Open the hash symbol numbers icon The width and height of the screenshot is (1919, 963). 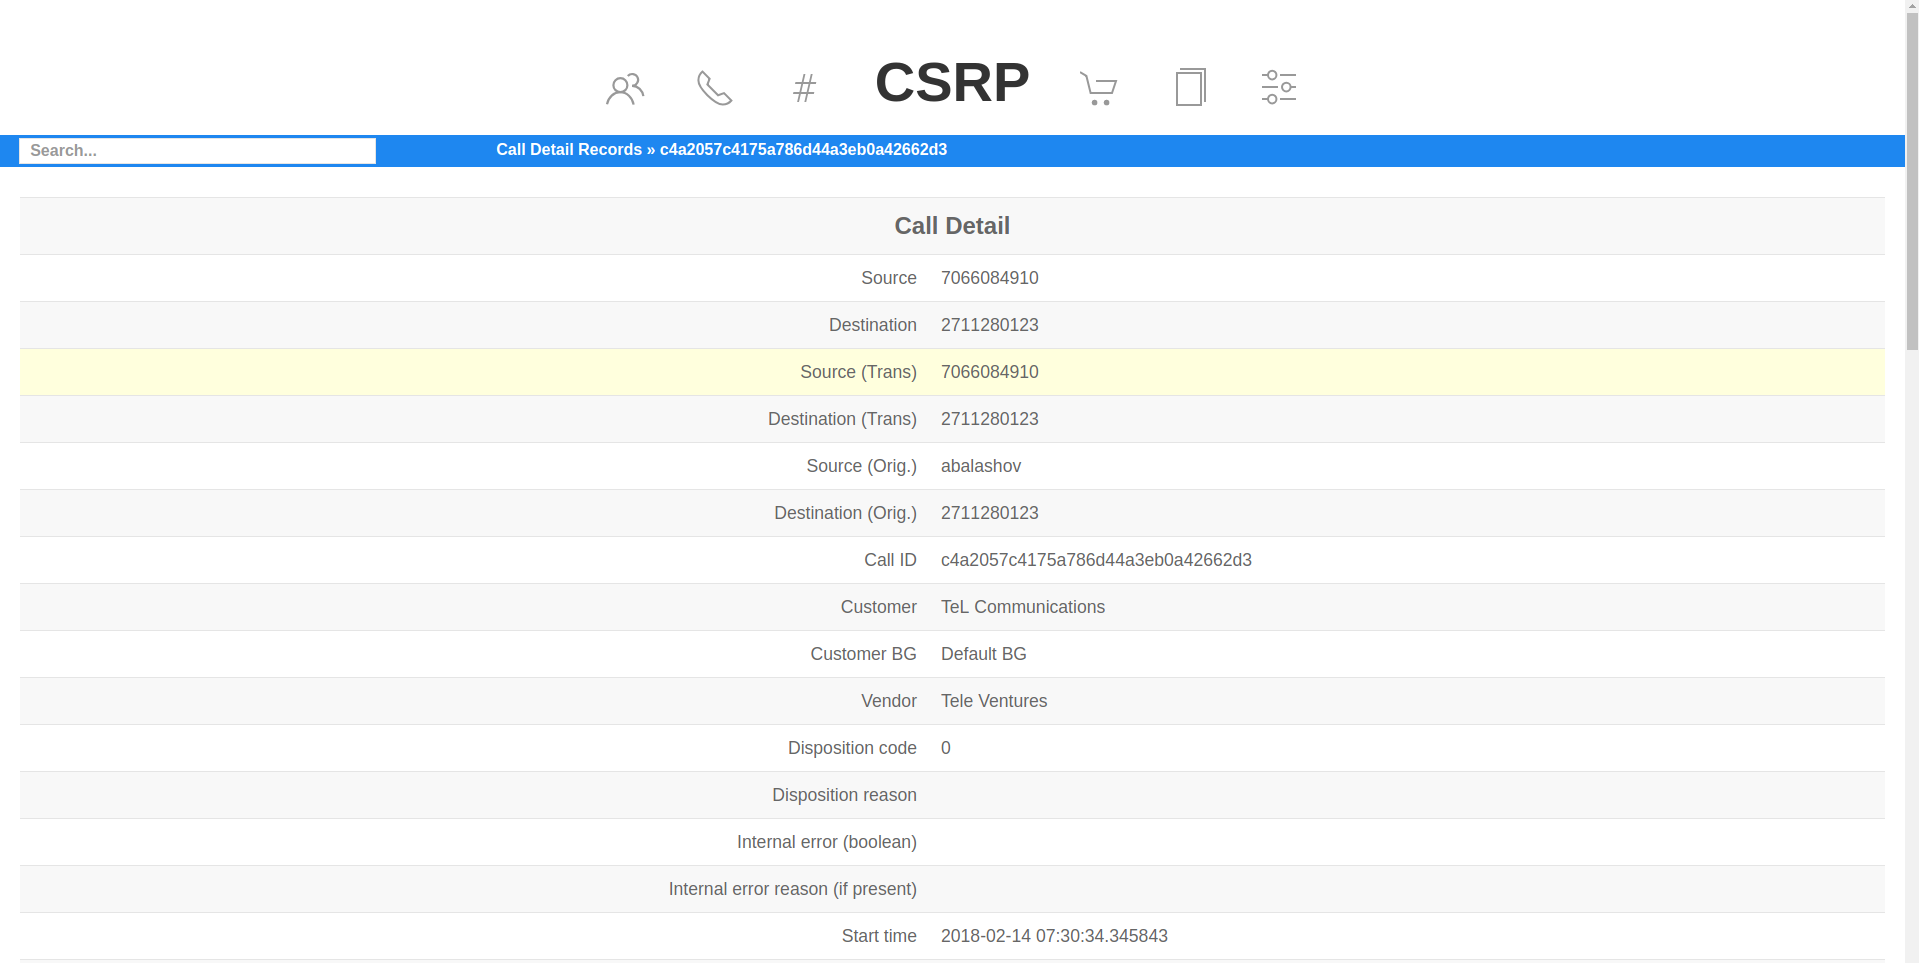(x=804, y=89)
